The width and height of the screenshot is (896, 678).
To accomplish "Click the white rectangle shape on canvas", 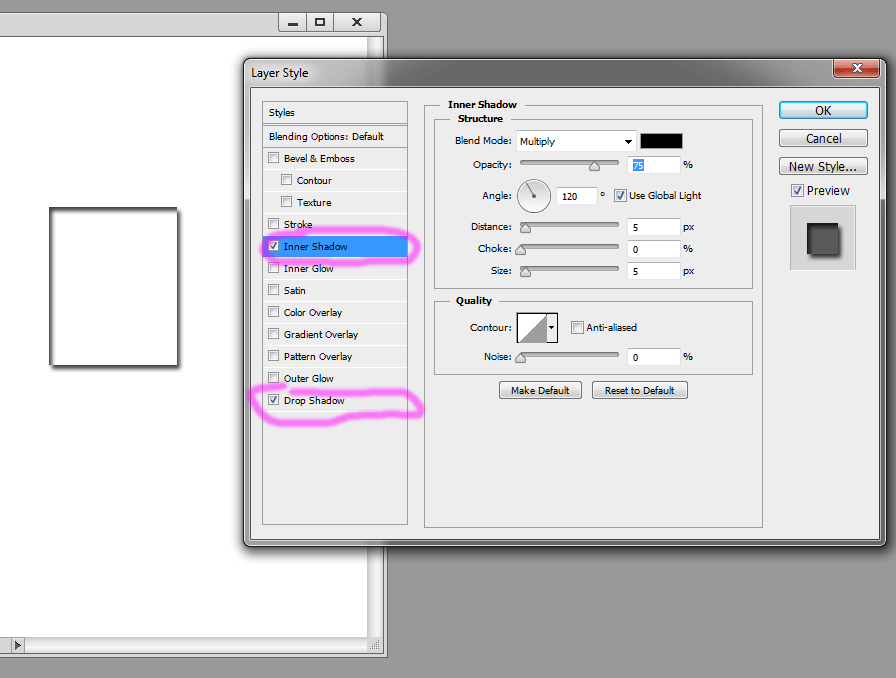I will pyautogui.click(x=114, y=286).
